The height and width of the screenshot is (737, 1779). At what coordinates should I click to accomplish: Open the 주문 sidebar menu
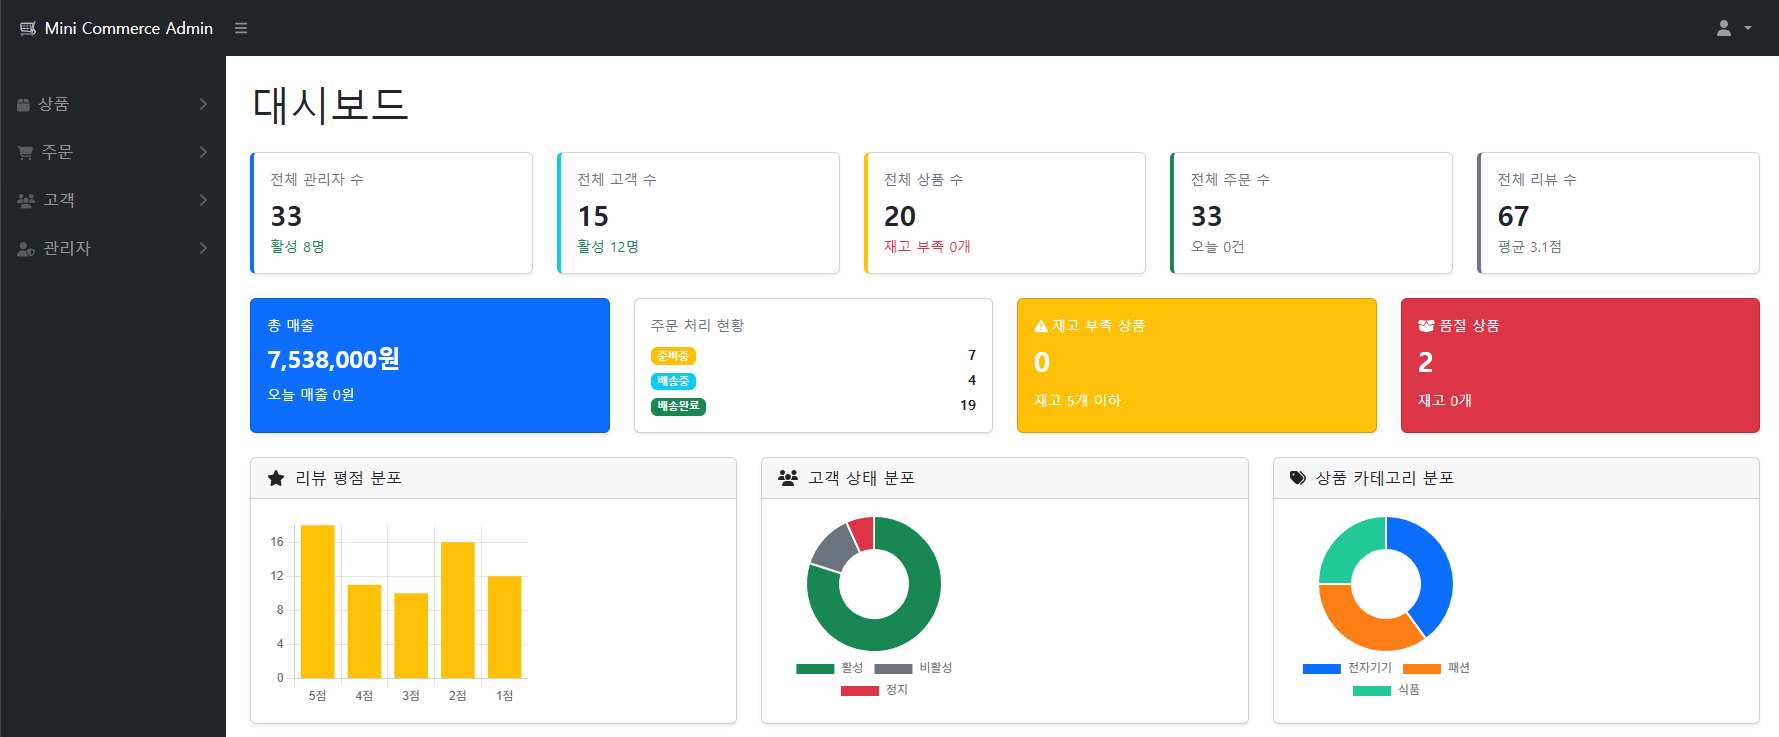tap(113, 152)
